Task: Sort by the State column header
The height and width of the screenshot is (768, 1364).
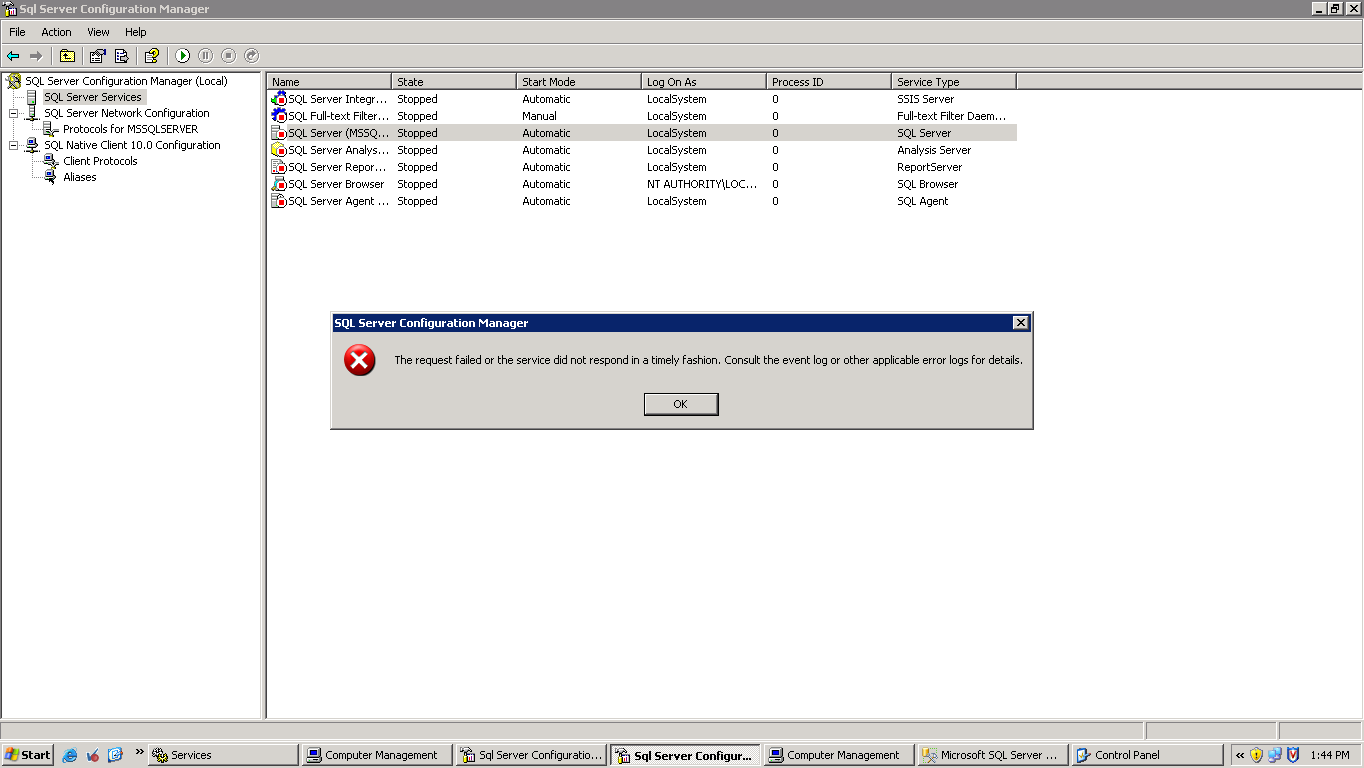Action: coord(454,82)
